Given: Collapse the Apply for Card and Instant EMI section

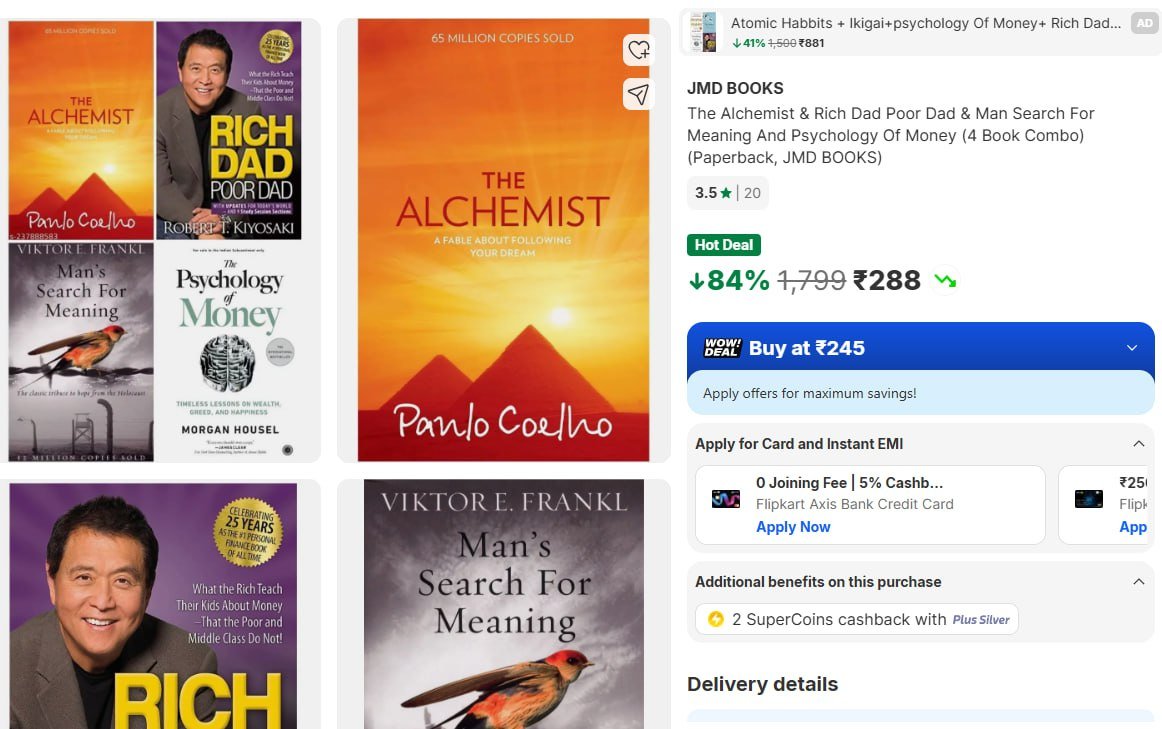Looking at the screenshot, I should pos(1138,444).
